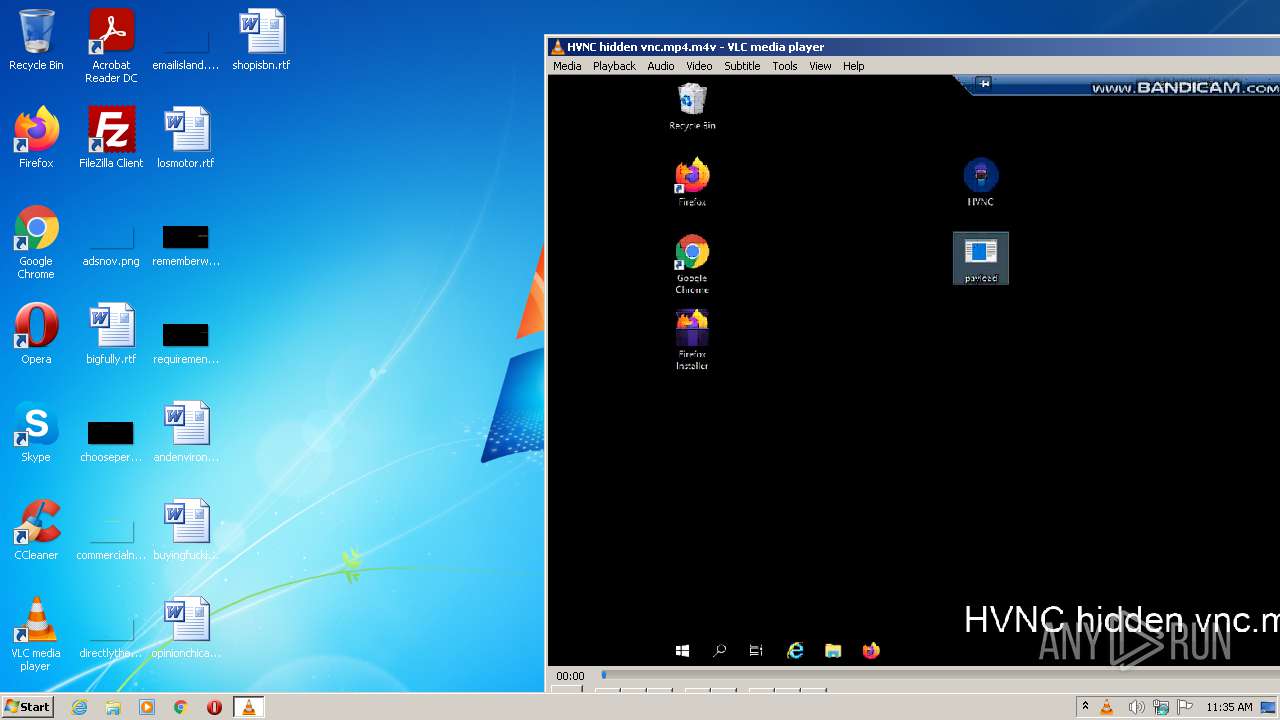This screenshot has height=720, width=1280.
Task: Select the bigfully.rtf document
Action: tap(111, 334)
